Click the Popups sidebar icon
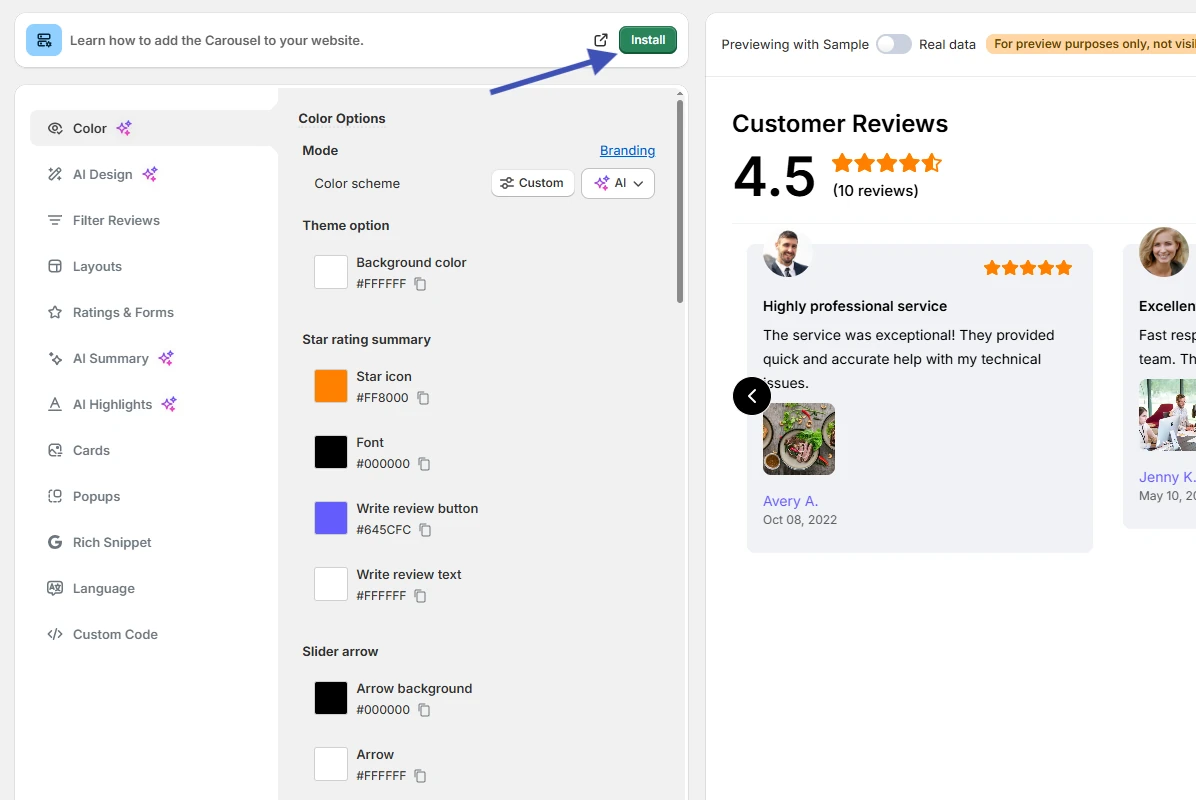 (x=55, y=496)
